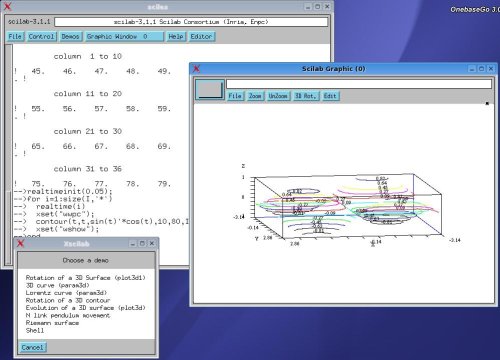This screenshot has width=500, height=360.
Task: Activate the 3D Rot. tool
Action: 305,96
